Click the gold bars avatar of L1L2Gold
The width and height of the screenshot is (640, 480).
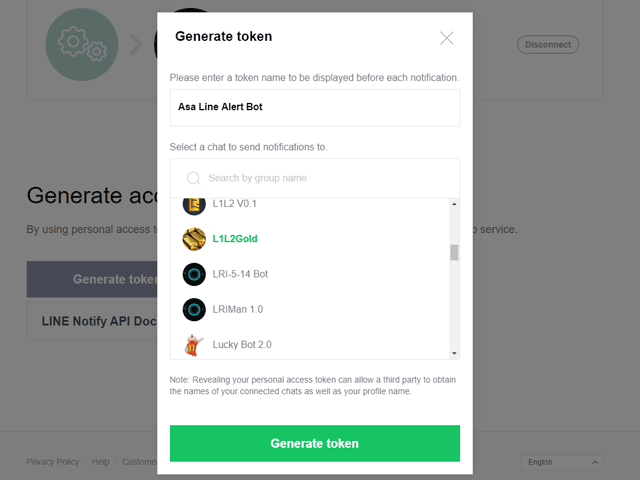(194, 239)
